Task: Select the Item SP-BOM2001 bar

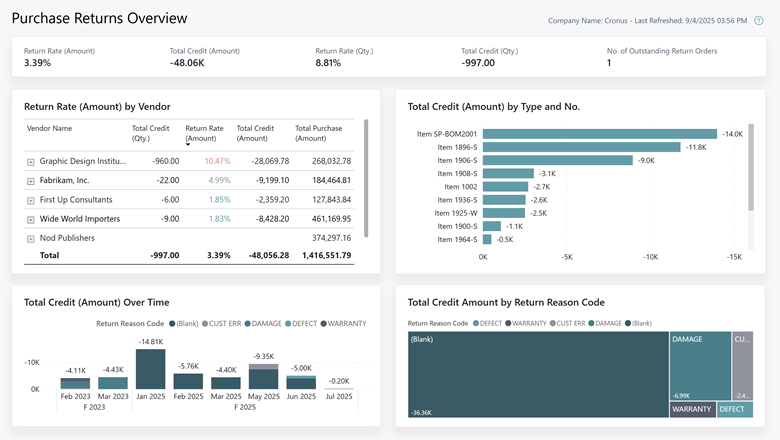Action: 600,134
